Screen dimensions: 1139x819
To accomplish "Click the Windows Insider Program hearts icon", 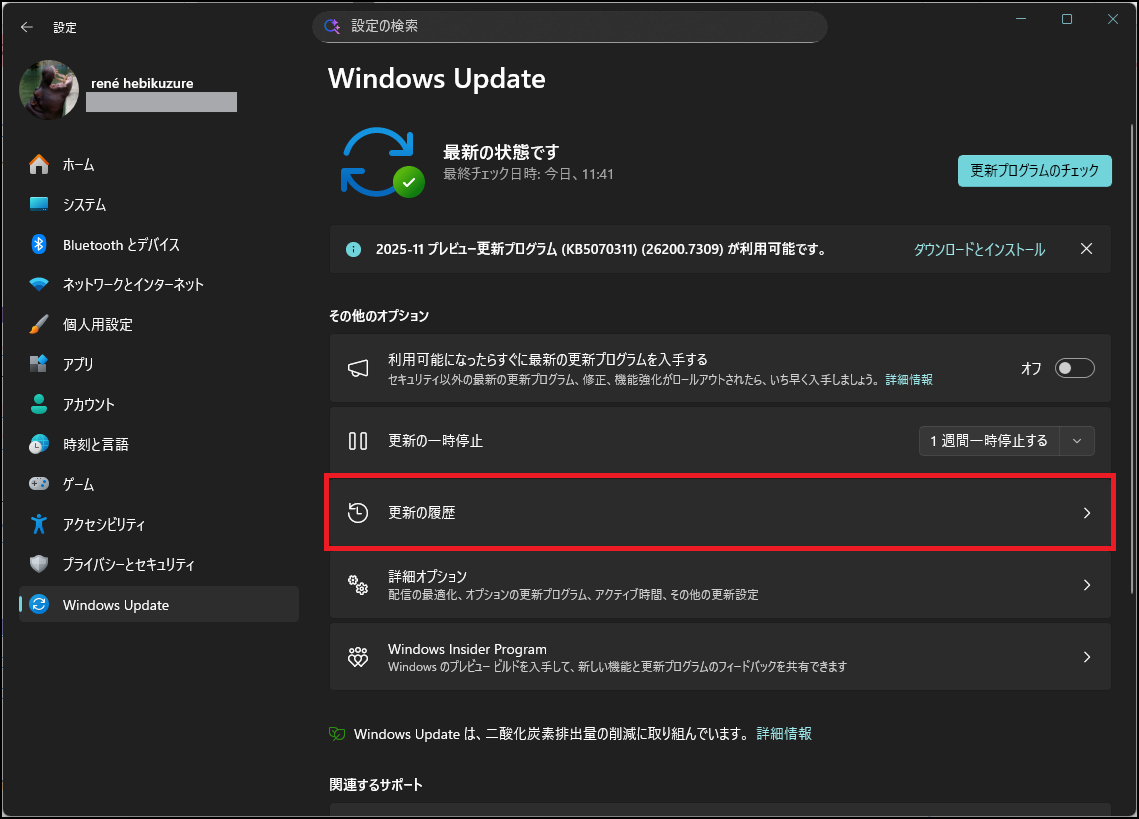I will (x=358, y=657).
